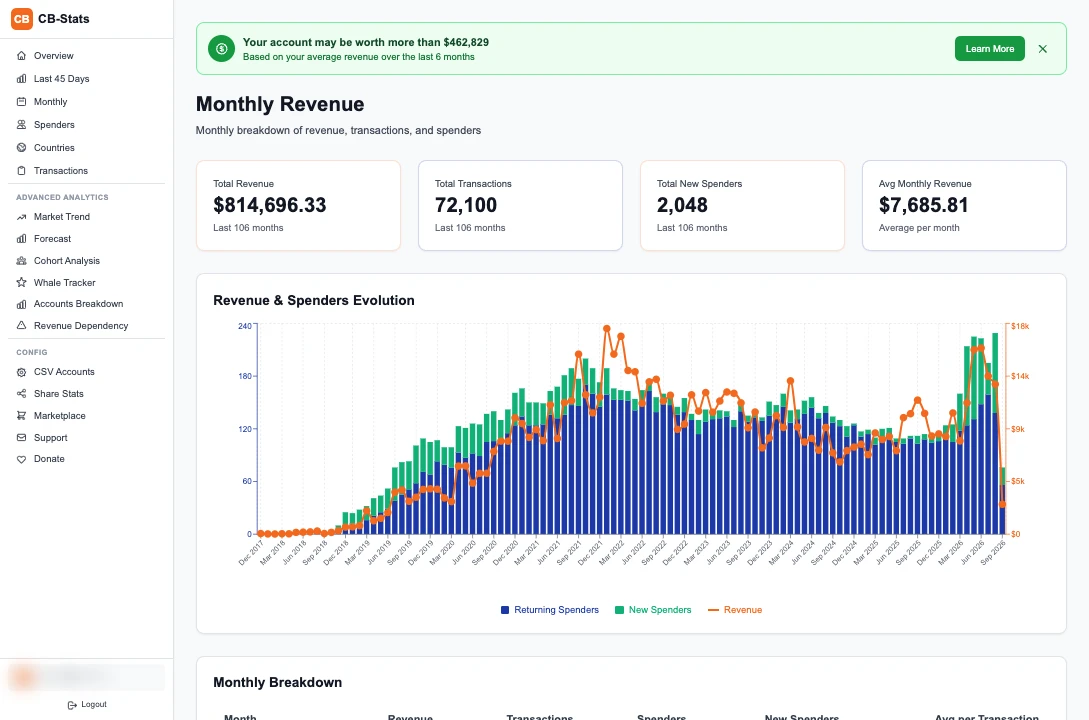This screenshot has width=1089, height=720.
Task: Click the Revenue Dependency warning icon
Action: [22, 325]
